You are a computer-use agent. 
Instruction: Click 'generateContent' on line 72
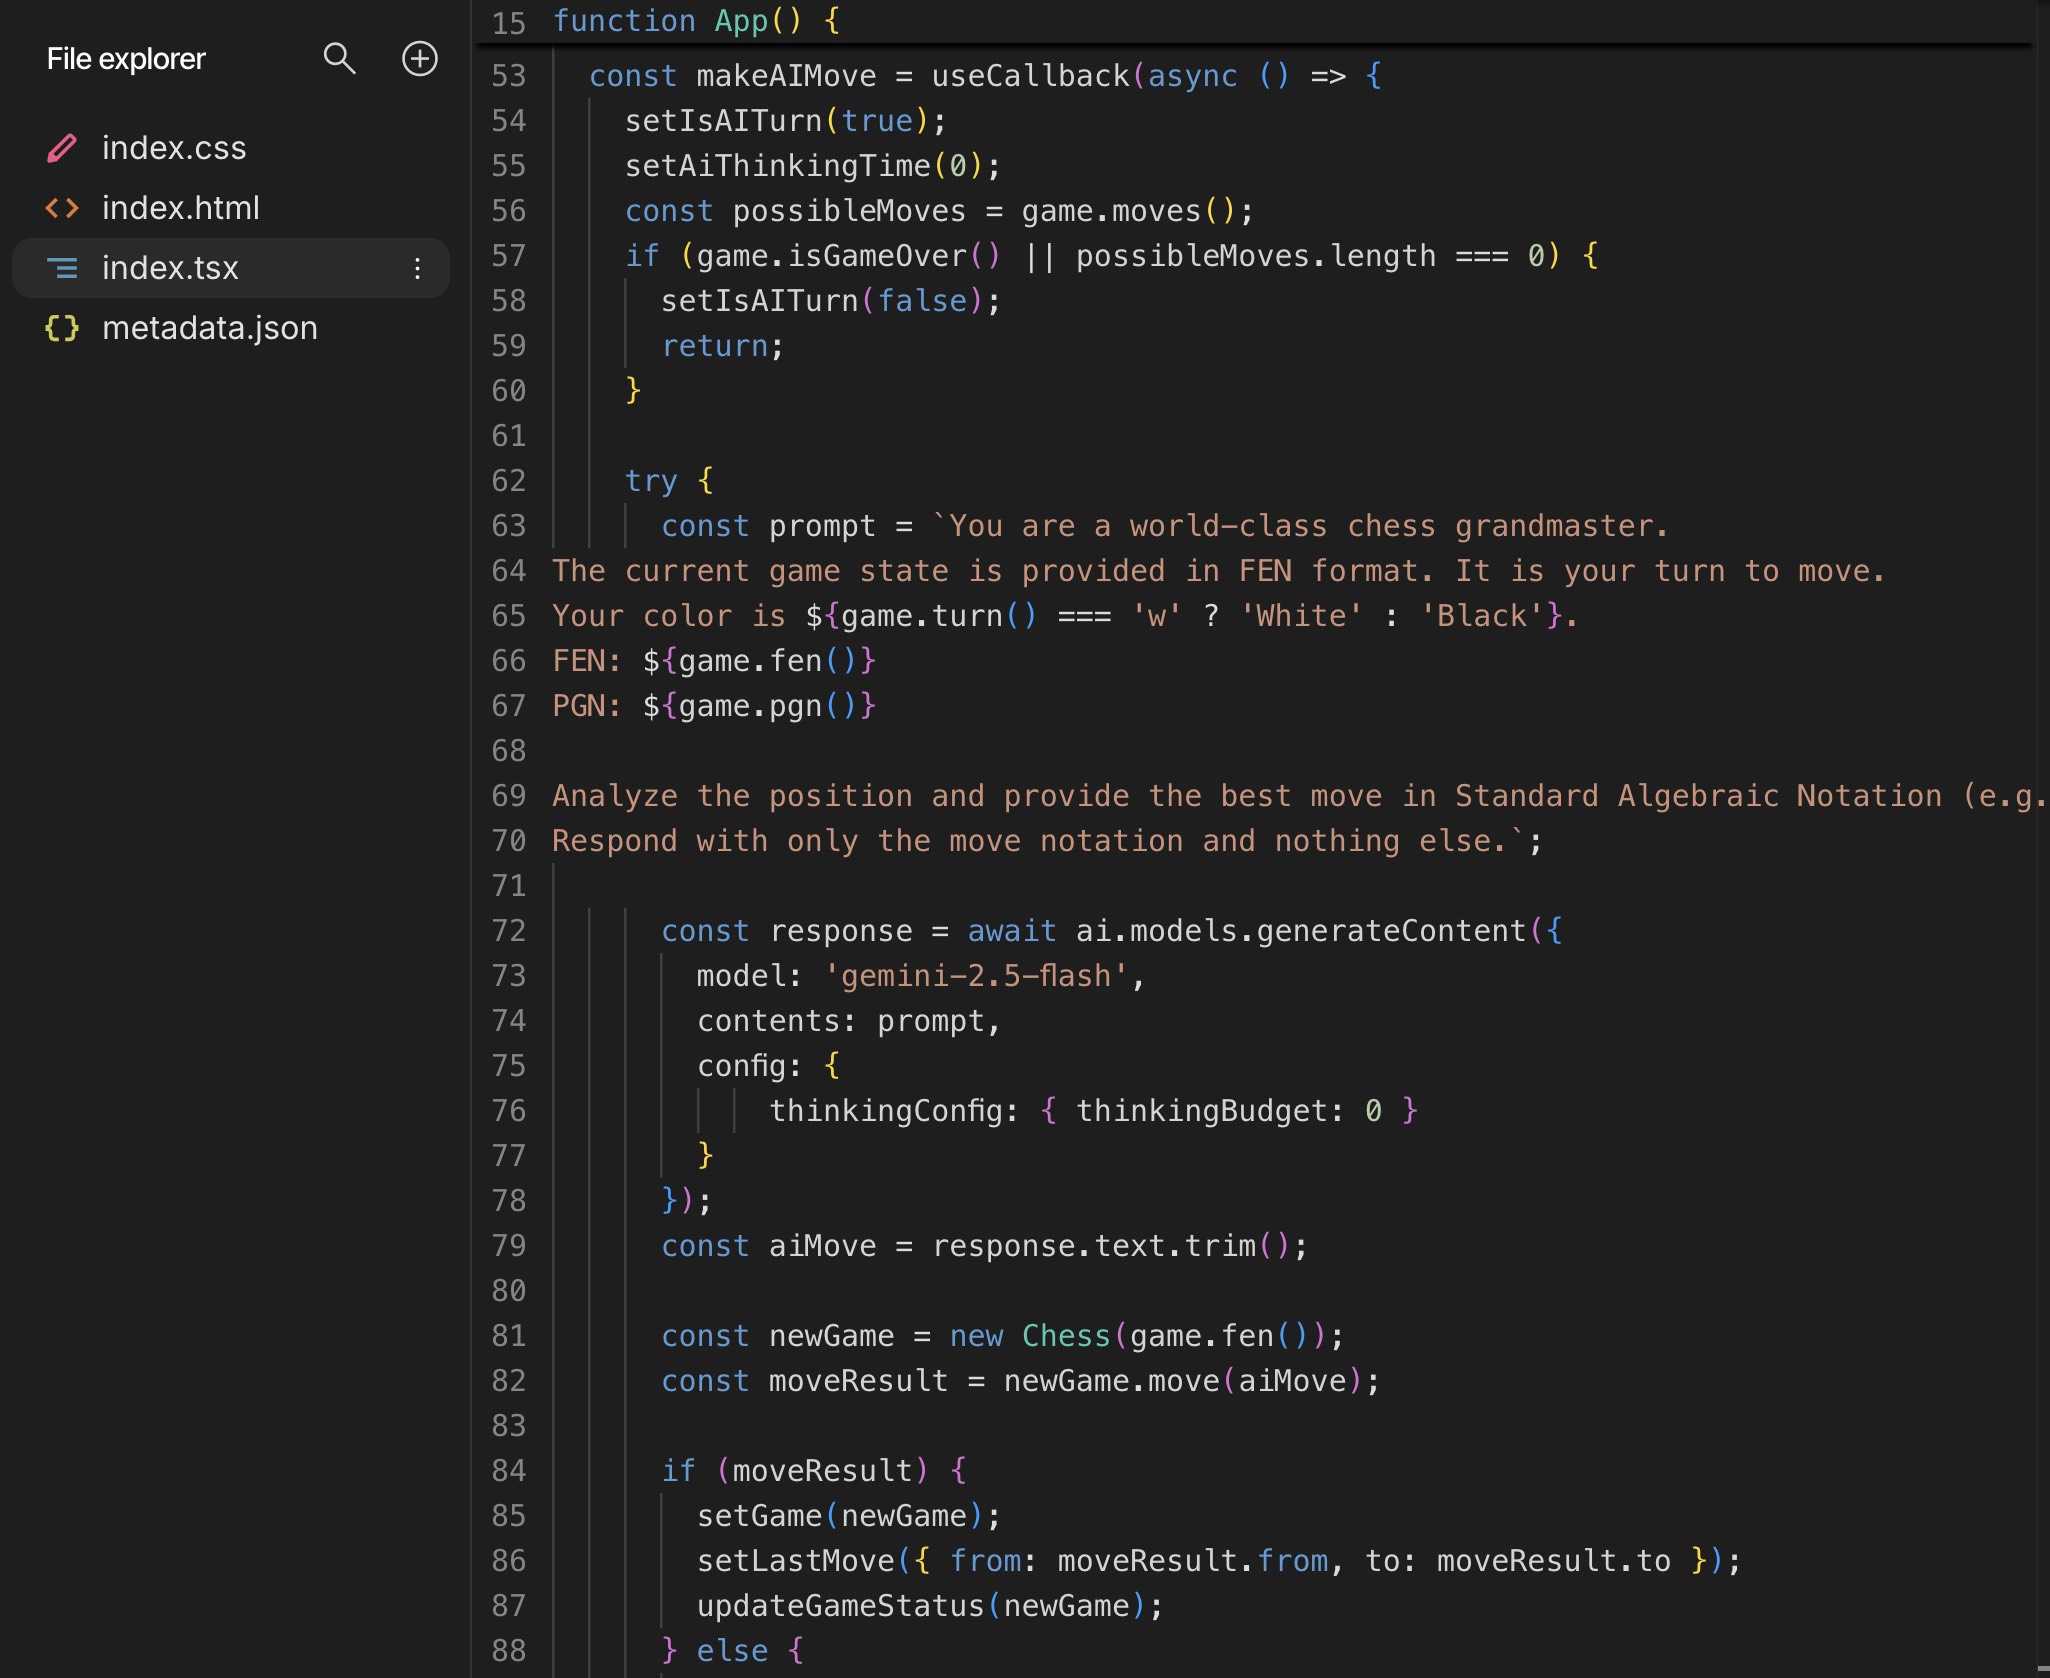tap(1391, 931)
